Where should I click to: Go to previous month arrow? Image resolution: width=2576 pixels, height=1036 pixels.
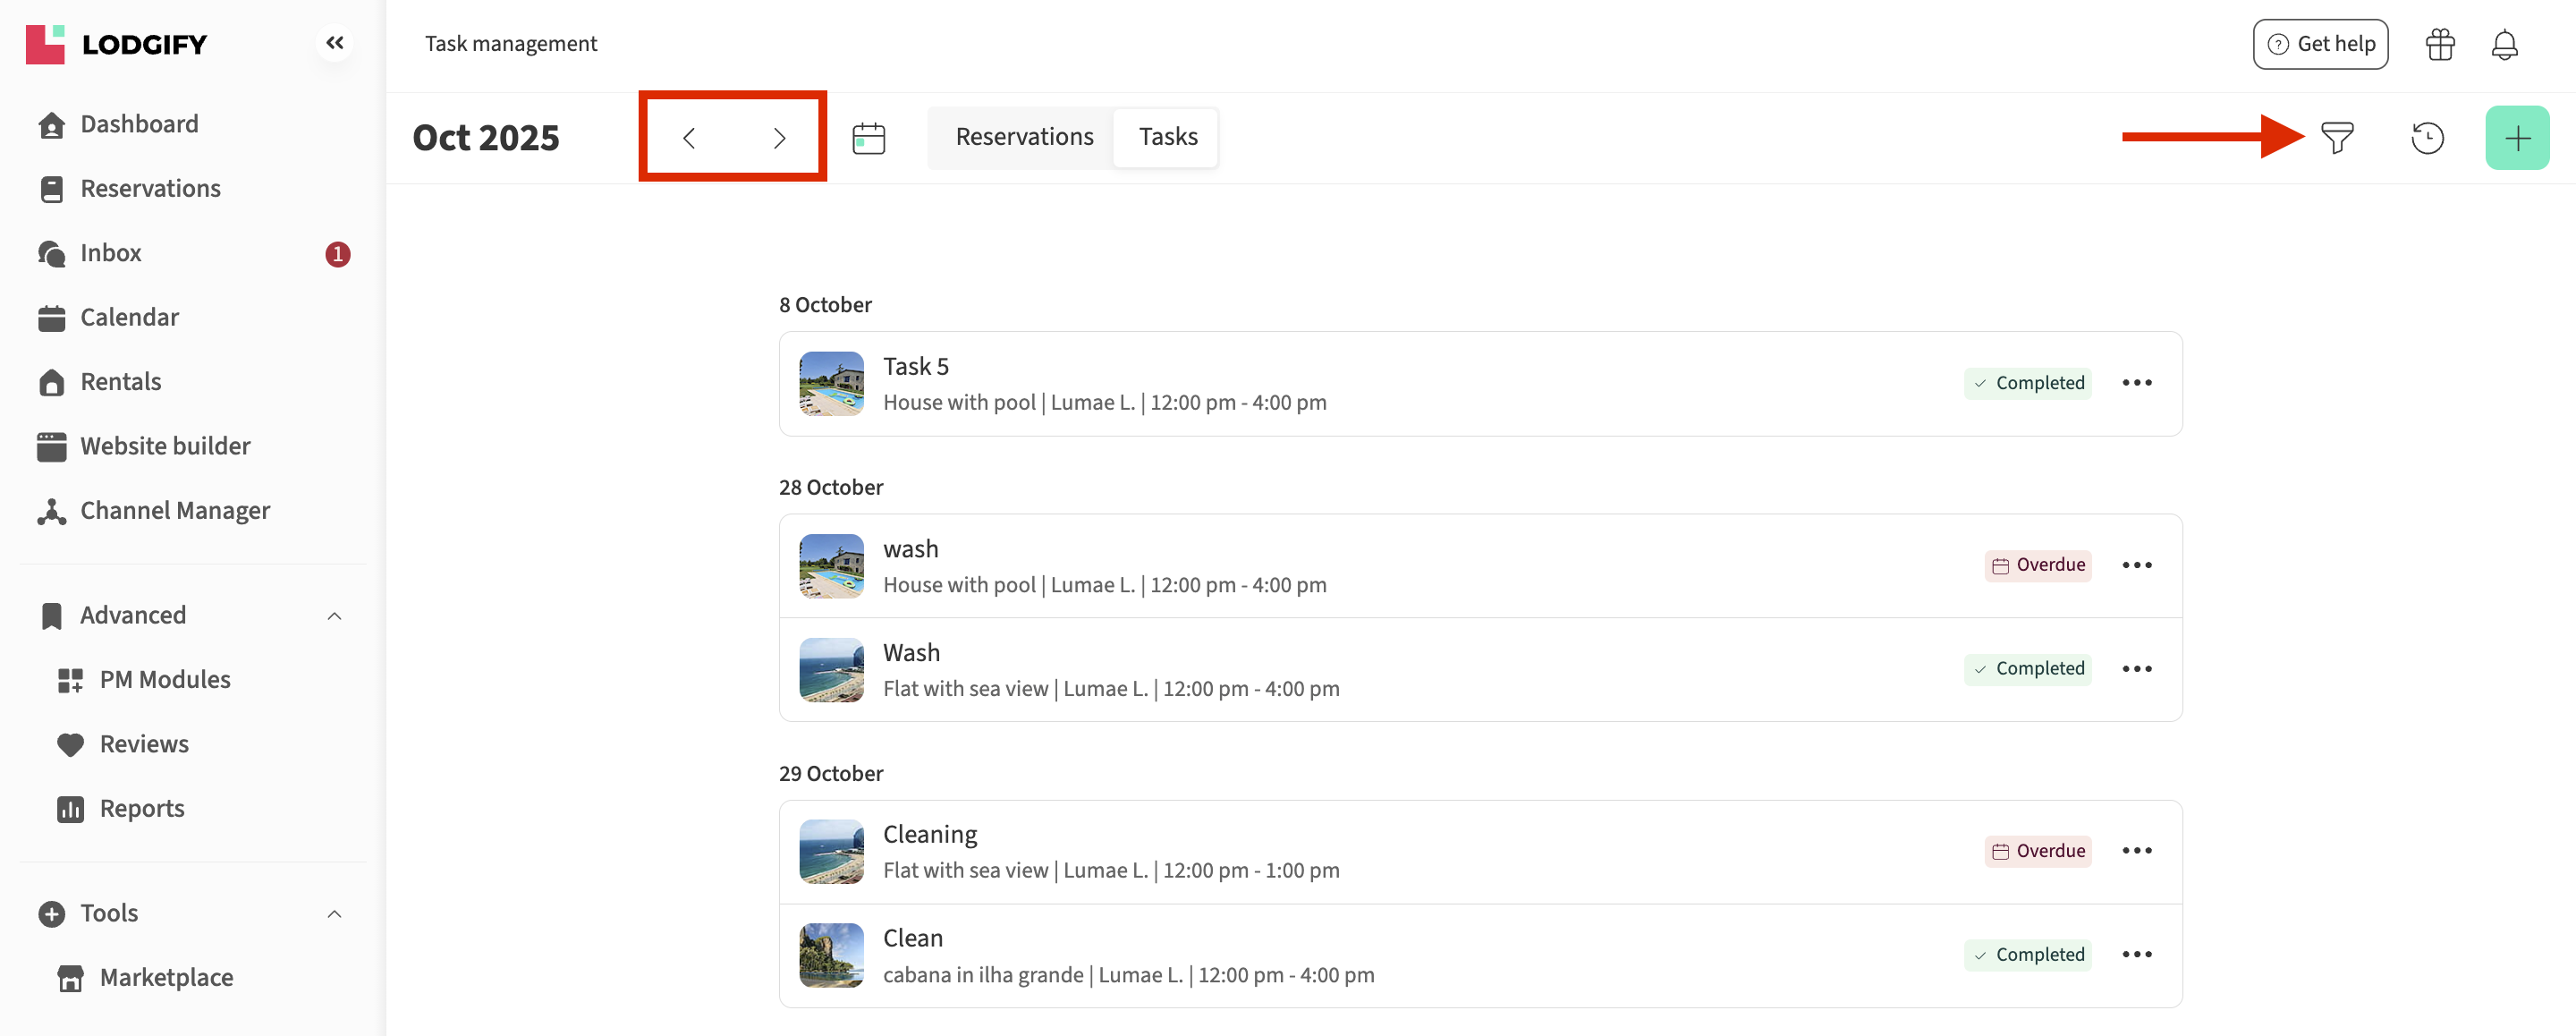(x=689, y=138)
